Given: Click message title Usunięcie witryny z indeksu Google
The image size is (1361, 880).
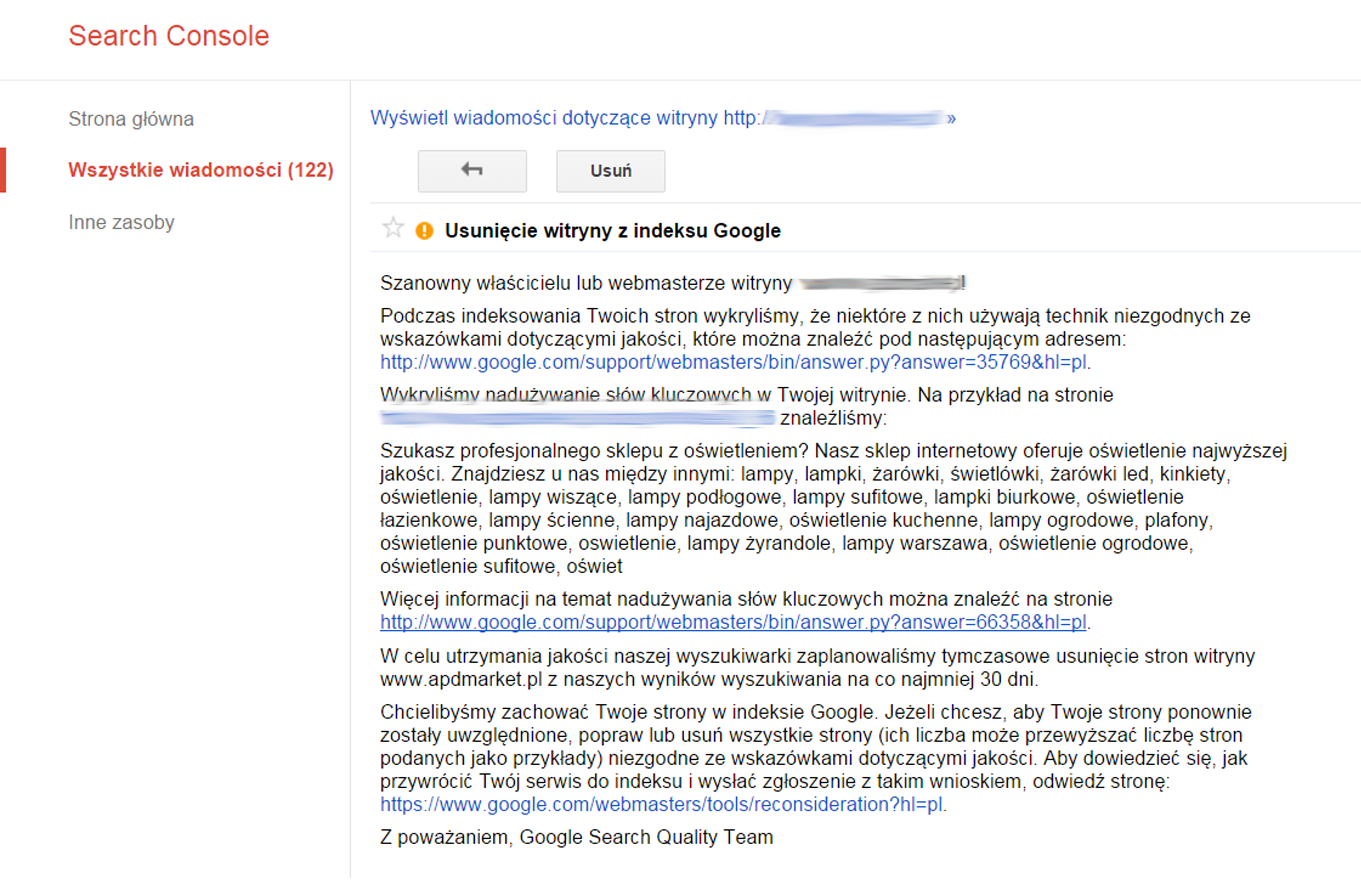Looking at the screenshot, I should 612,231.
